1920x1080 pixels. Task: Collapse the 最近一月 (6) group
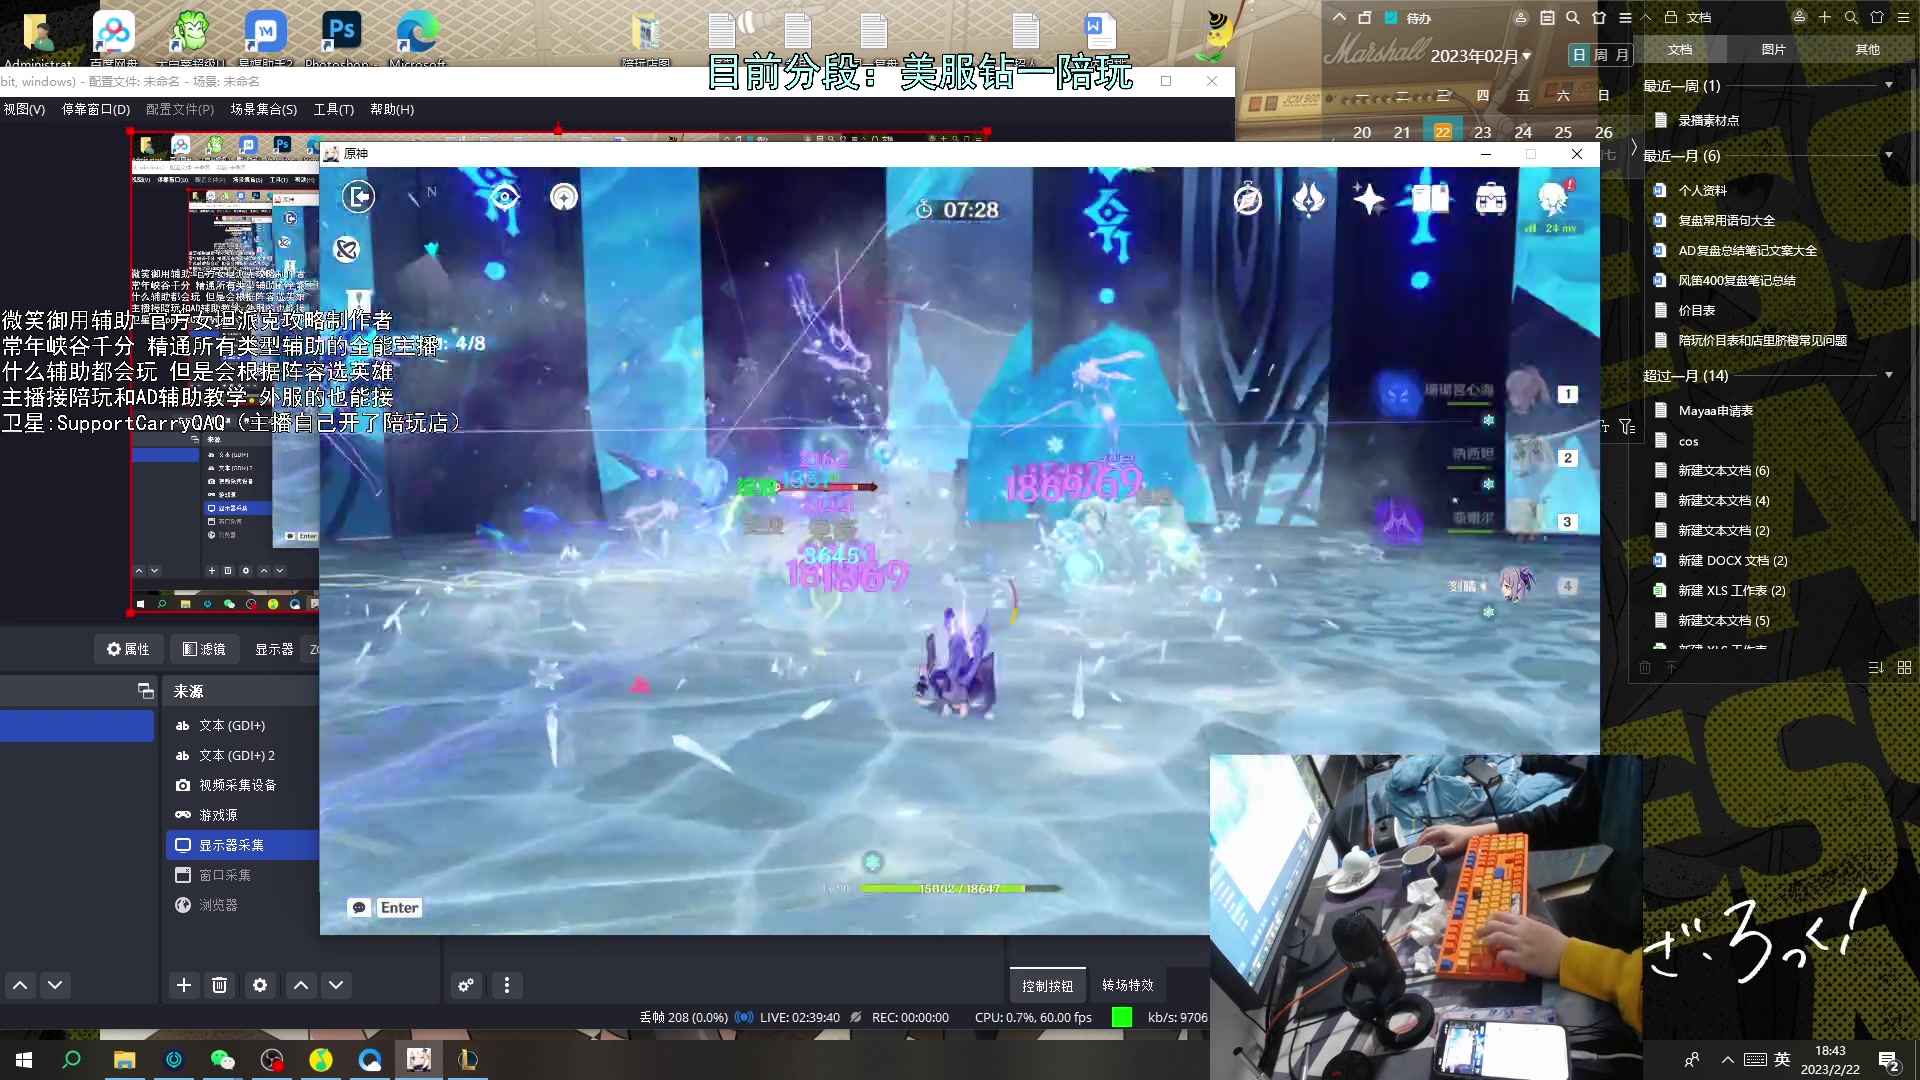tap(1888, 156)
